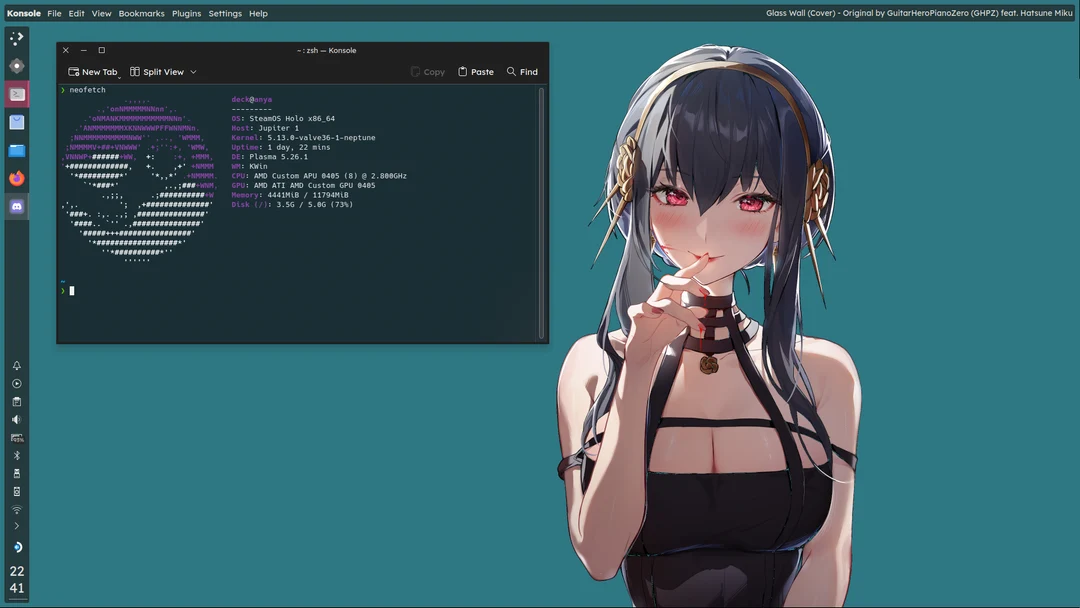Image resolution: width=1080 pixels, height=608 pixels.
Task: Open the battery level indicator in tray
Action: click(x=16, y=436)
